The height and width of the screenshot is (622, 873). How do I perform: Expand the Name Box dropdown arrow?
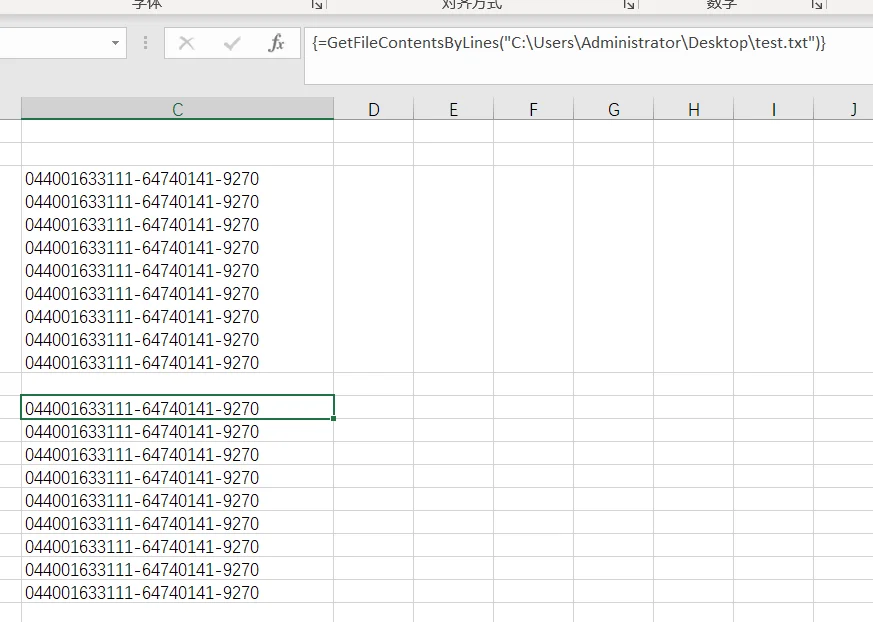pyautogui.click(x=115, y=43)
